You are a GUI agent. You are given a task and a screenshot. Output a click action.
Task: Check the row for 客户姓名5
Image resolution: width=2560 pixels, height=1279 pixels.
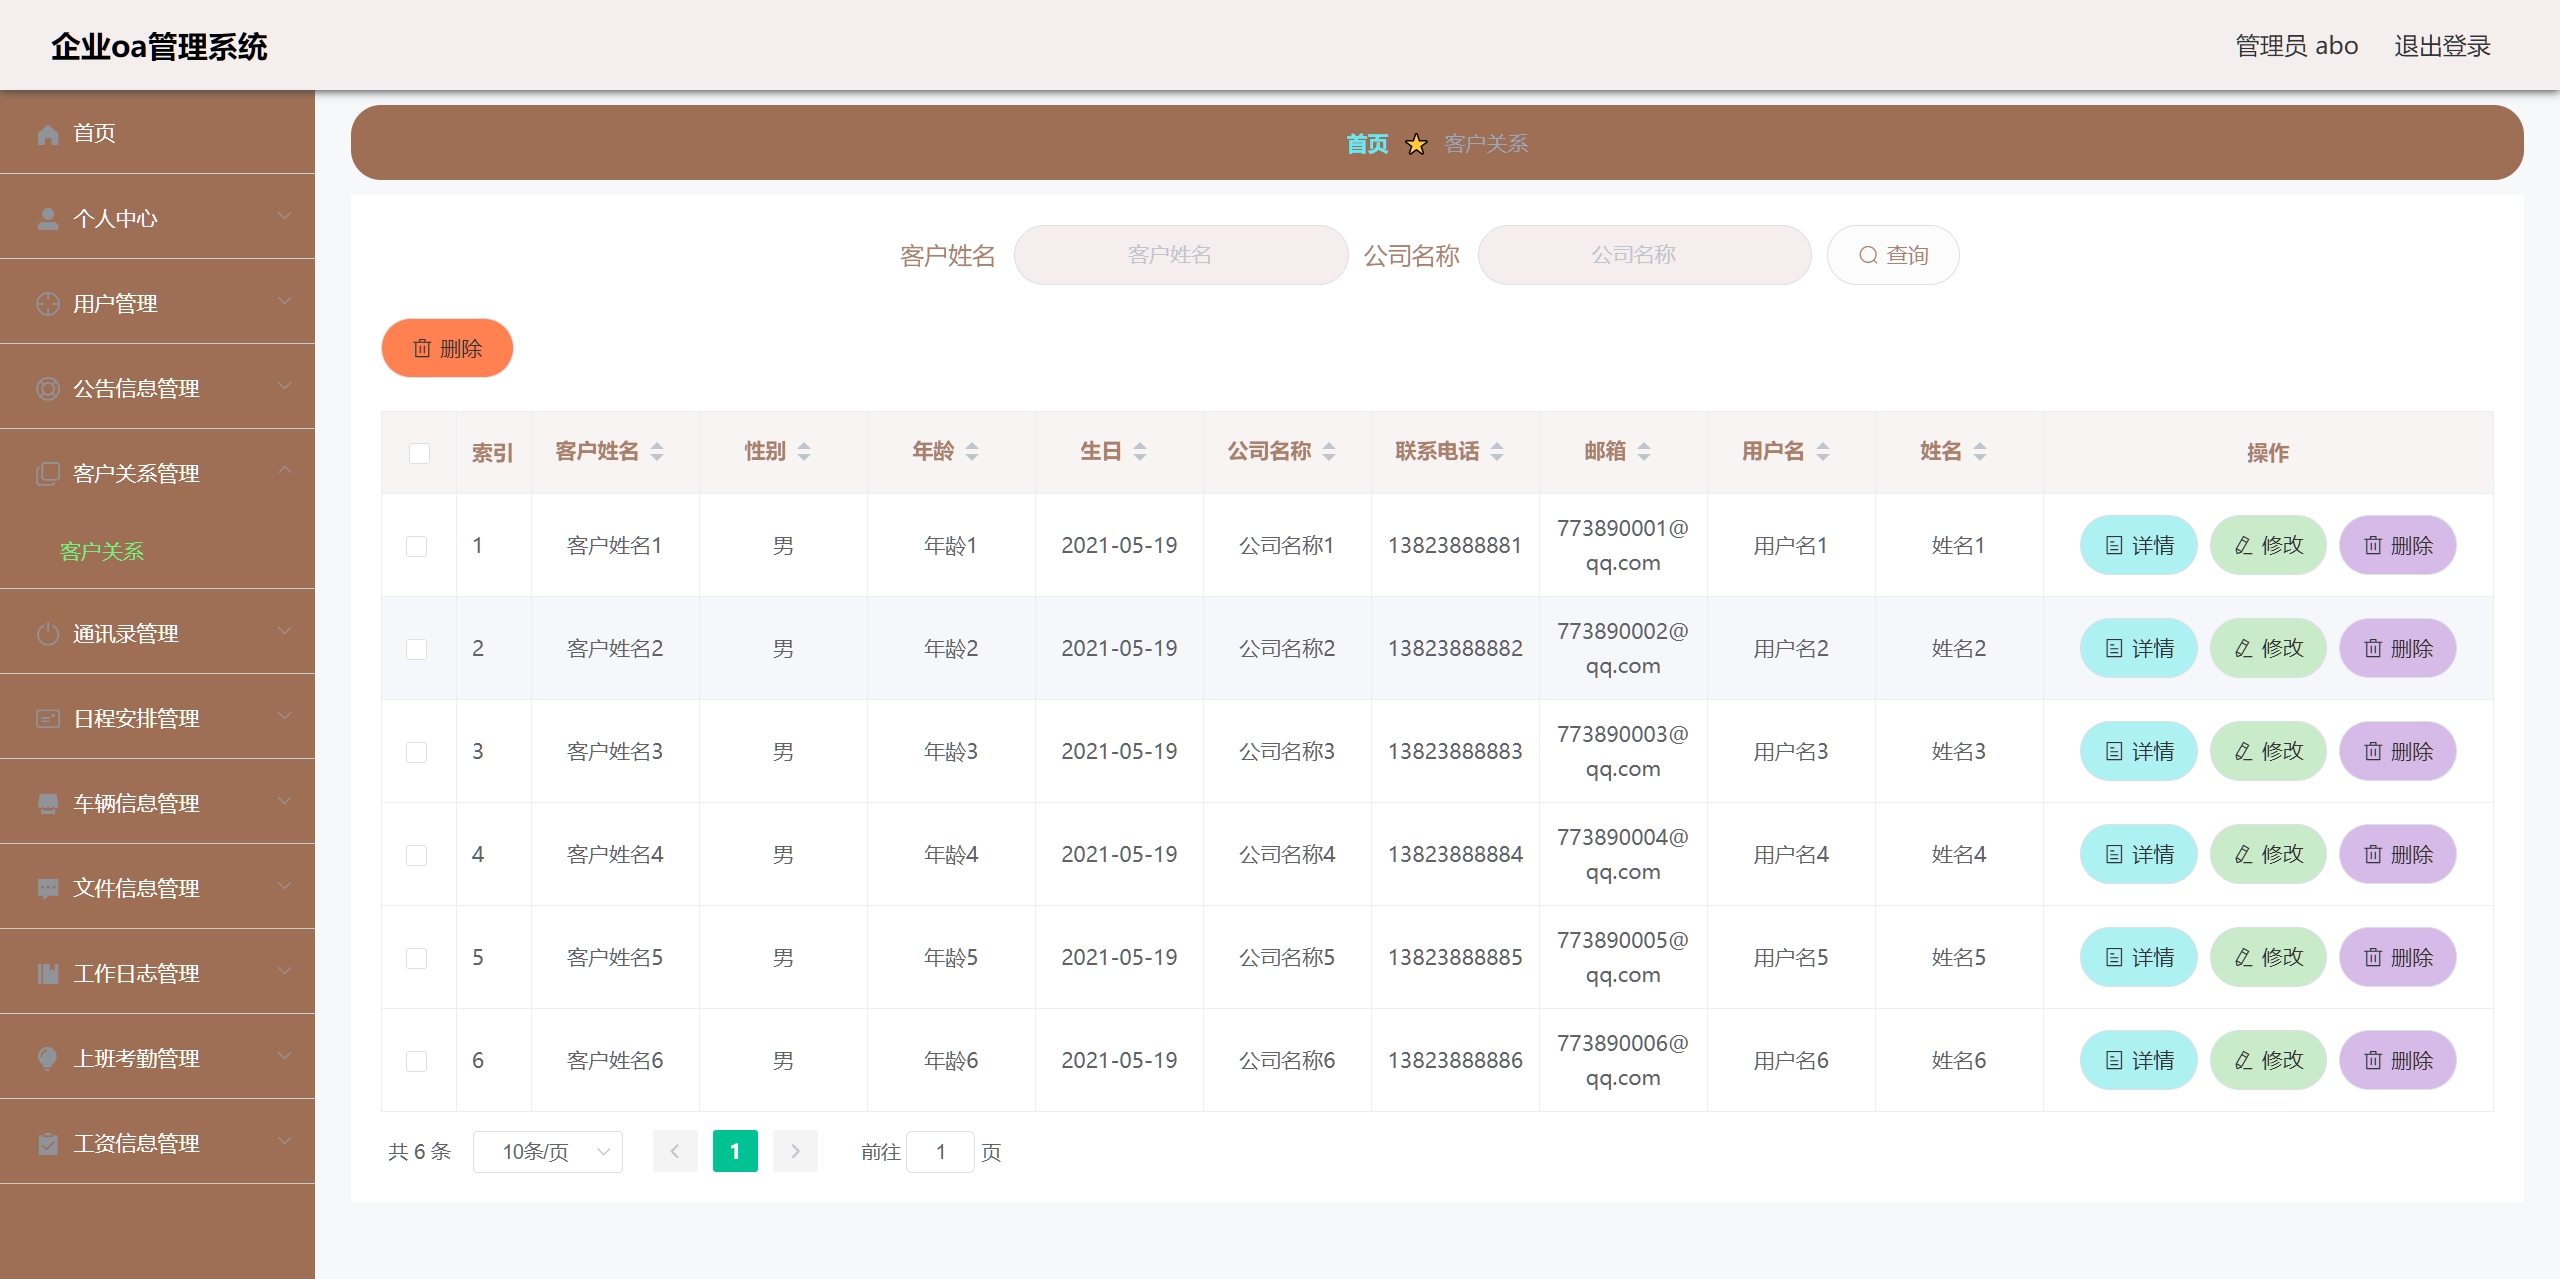pos(417,958)
